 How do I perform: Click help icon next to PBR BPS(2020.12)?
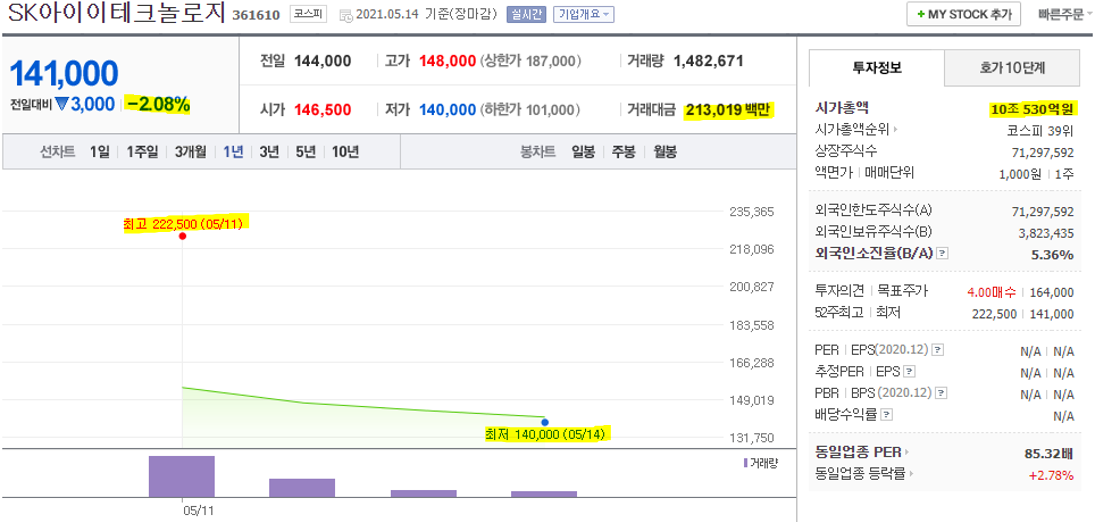tap(942, 394)
